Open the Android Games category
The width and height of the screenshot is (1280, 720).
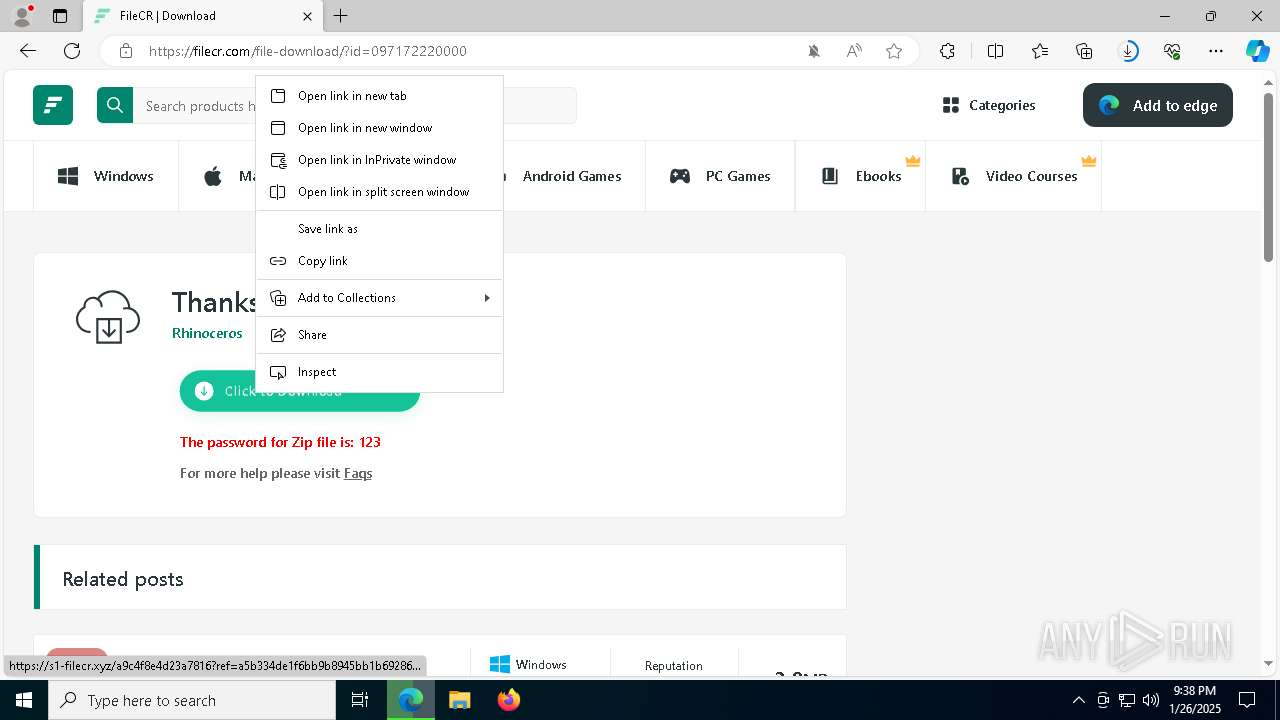click(x=571, y=176)
